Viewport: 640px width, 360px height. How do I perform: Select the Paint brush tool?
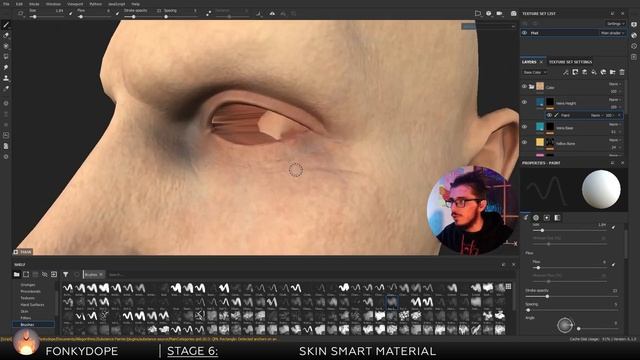coord(6,25)
